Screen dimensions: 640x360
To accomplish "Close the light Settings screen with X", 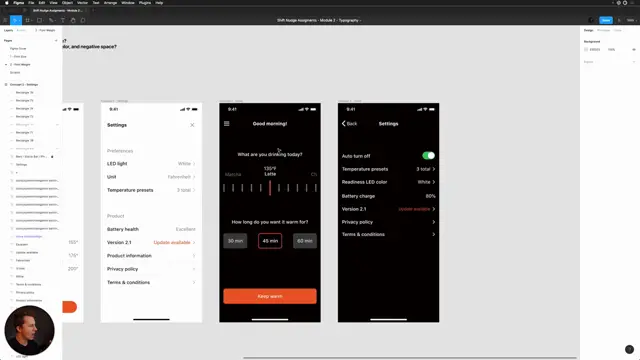I will [192, 125].
